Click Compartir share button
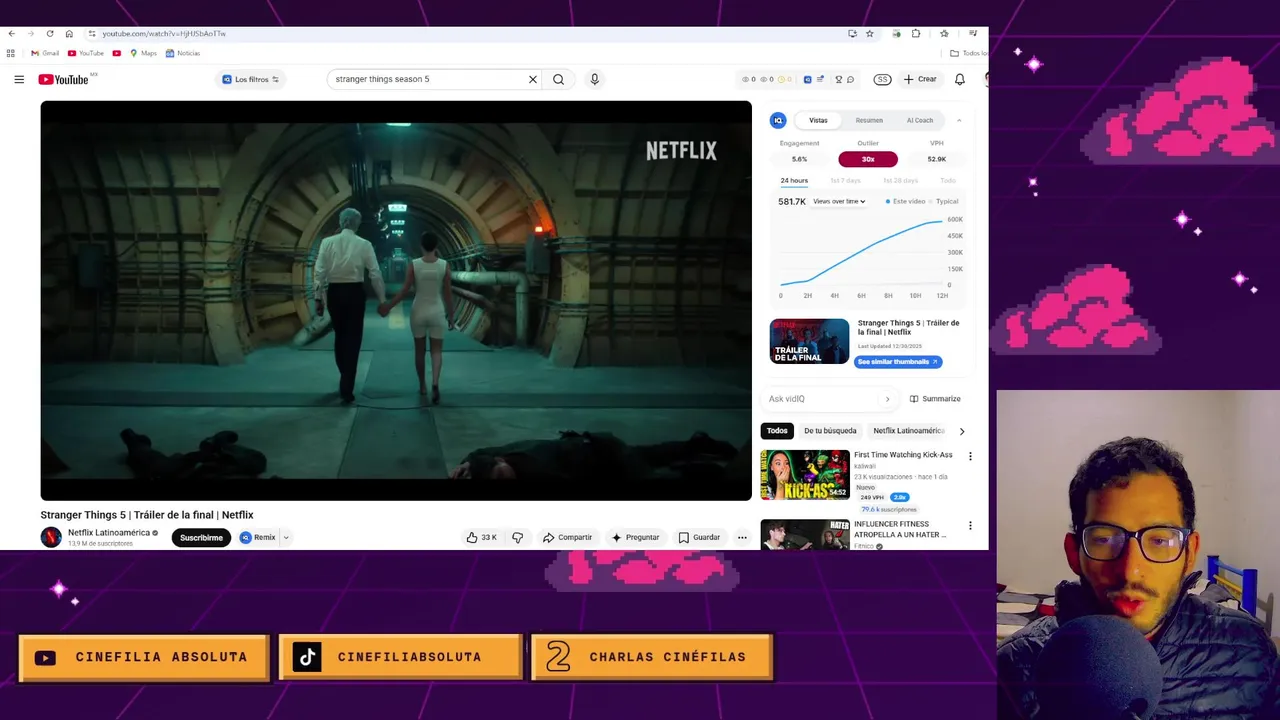 coord(567,537)
